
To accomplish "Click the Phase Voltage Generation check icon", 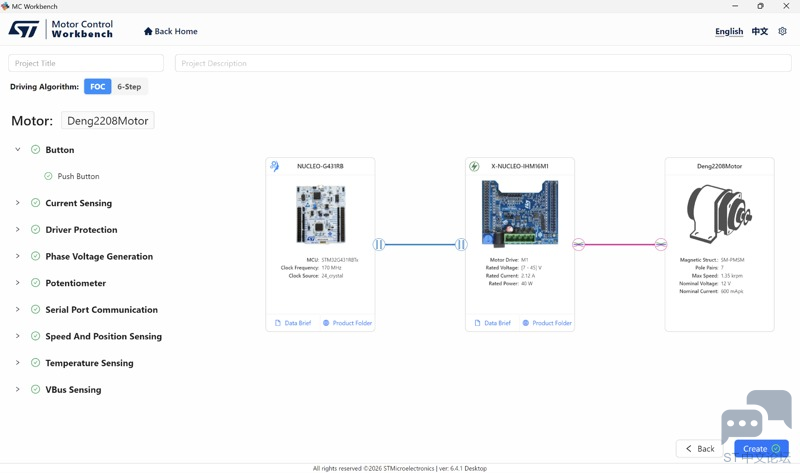I will (x=35, y=256).
